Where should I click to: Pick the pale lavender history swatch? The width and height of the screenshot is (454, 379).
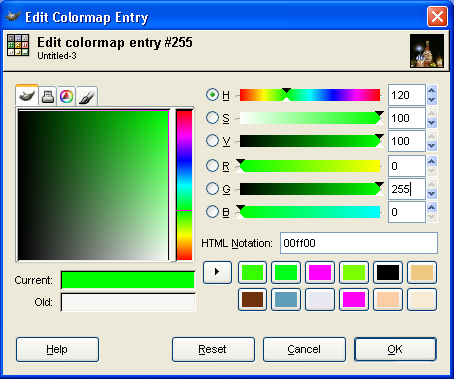tap(320, 299)
